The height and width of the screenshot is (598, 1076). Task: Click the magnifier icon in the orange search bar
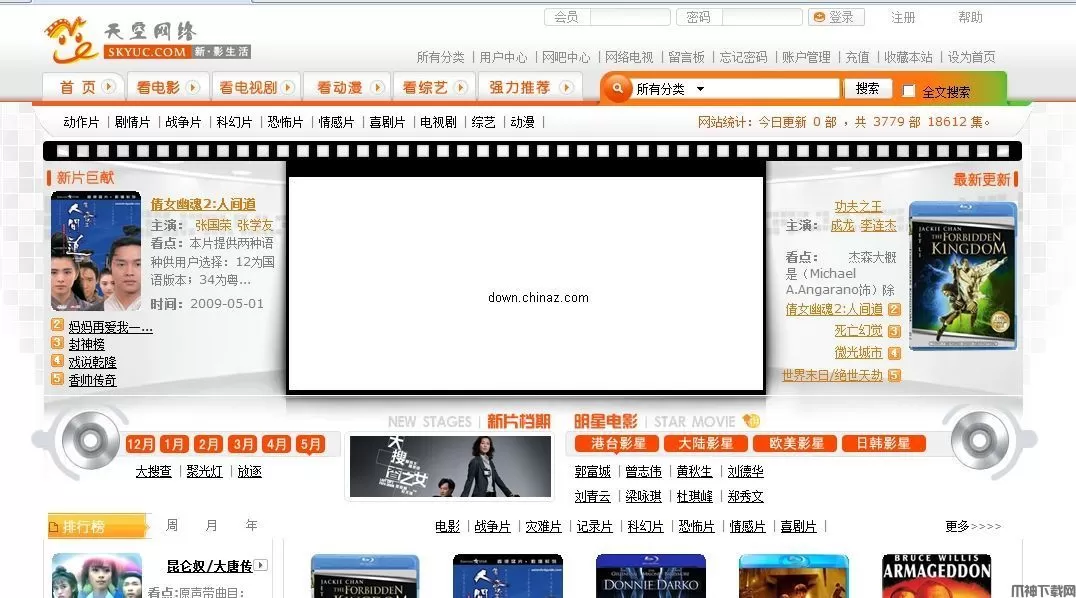pyautogui.click(x=620, y=88)
